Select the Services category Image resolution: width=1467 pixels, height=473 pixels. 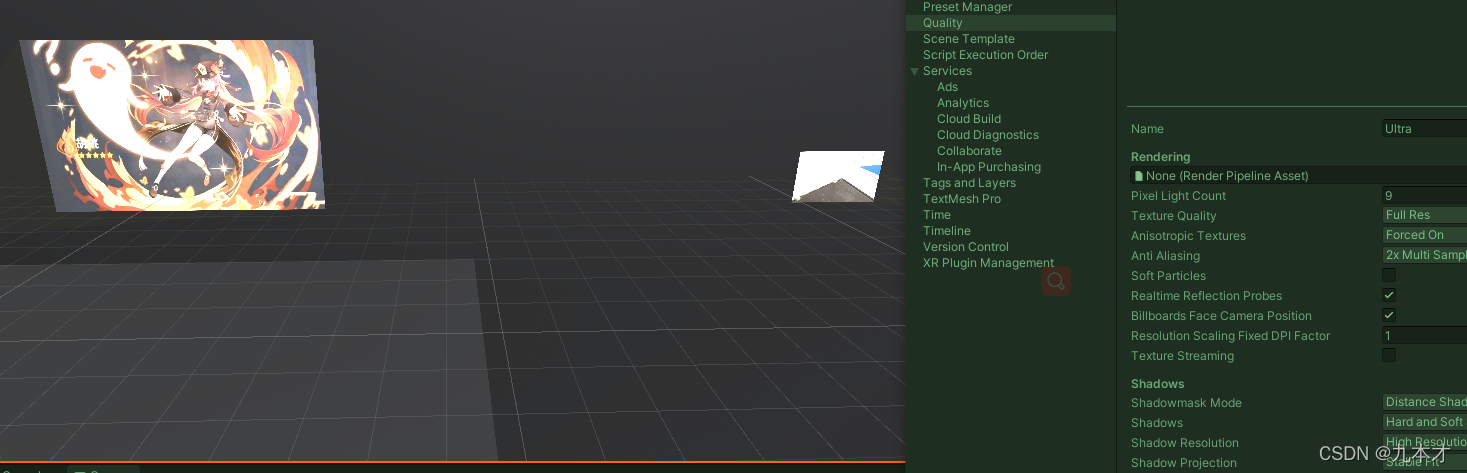(947, 71)
